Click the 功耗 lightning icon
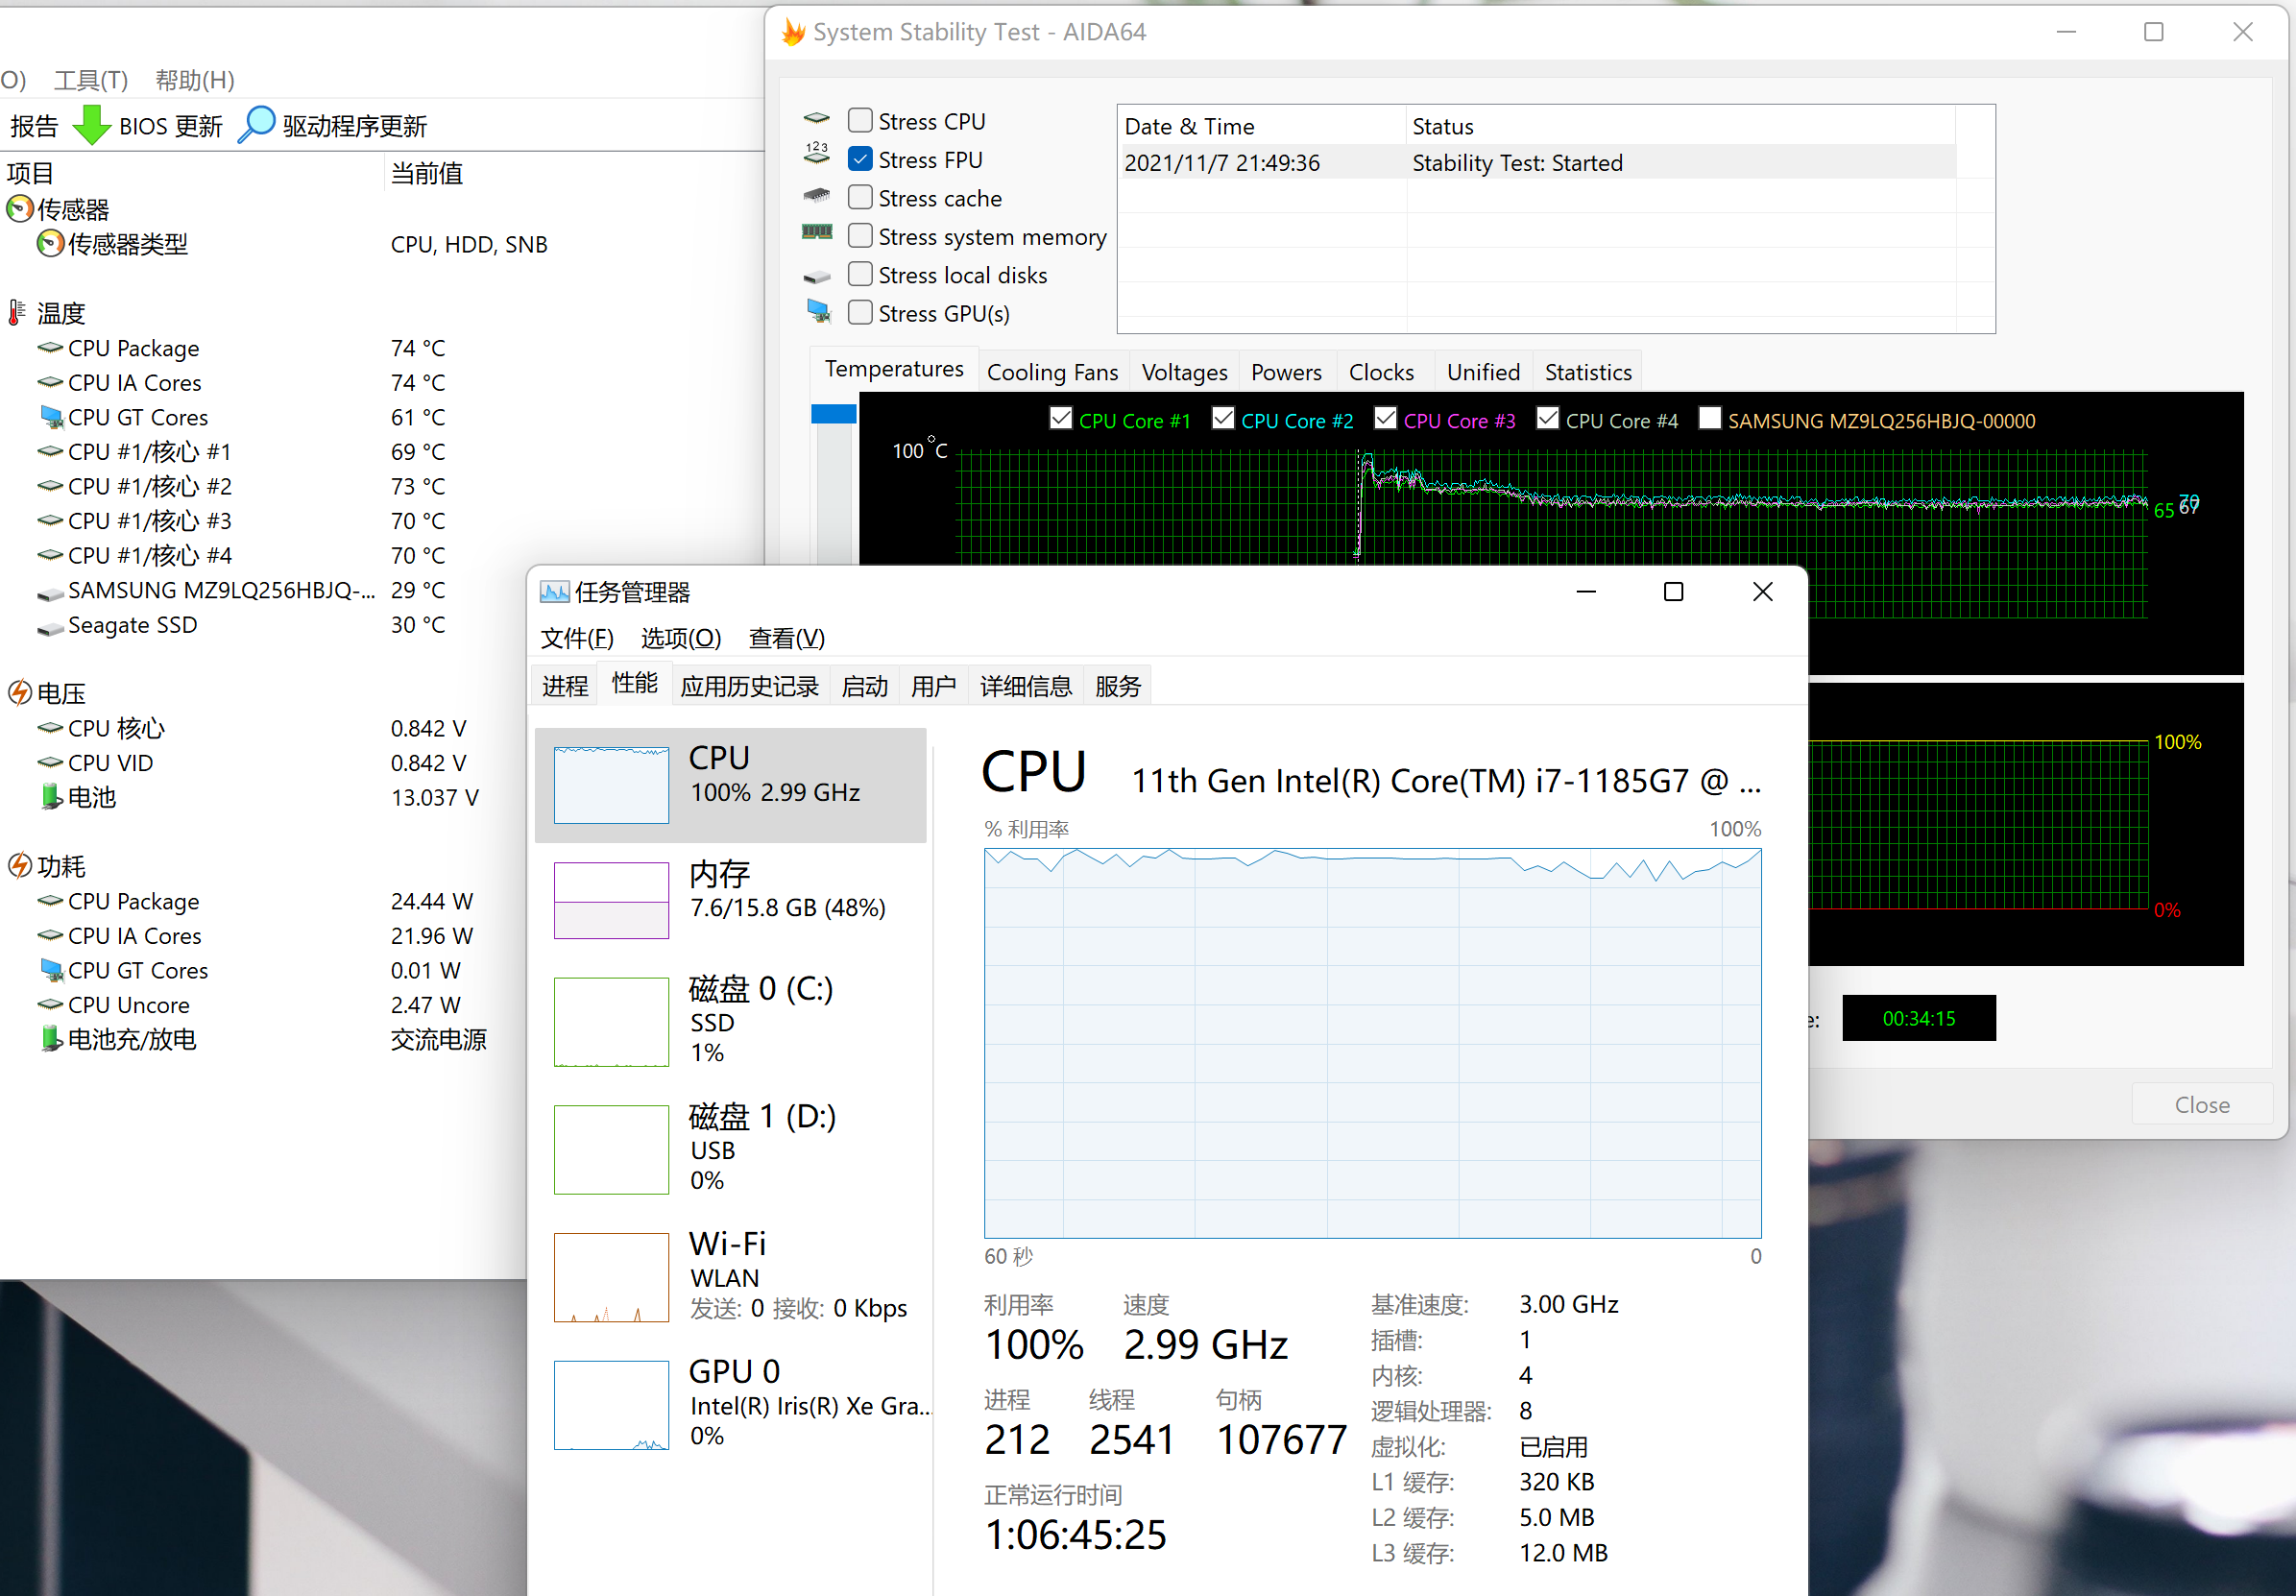Image resolution: width=2296 pixels, height=1596 pixels. click(19, 866)
